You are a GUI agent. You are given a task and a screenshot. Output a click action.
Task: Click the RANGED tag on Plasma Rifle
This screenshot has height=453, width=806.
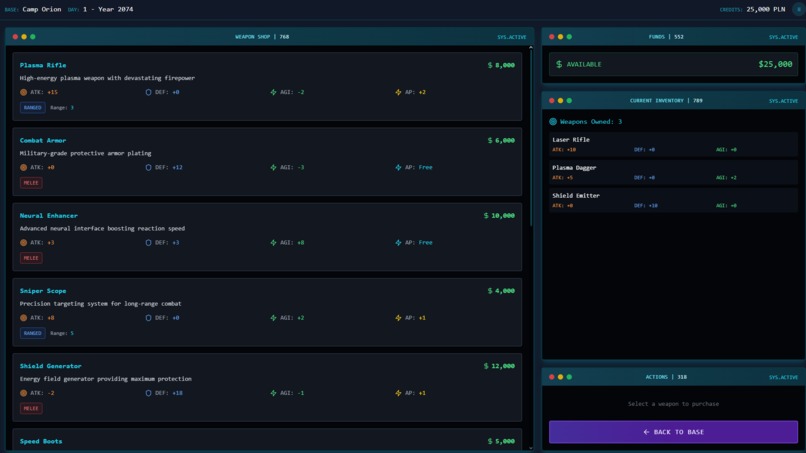32,107
